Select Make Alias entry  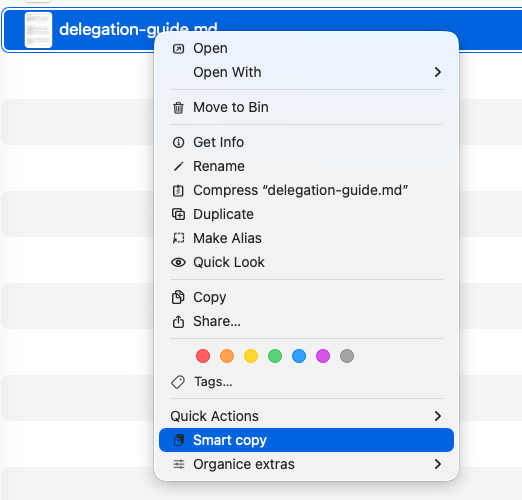click(306, 238)
